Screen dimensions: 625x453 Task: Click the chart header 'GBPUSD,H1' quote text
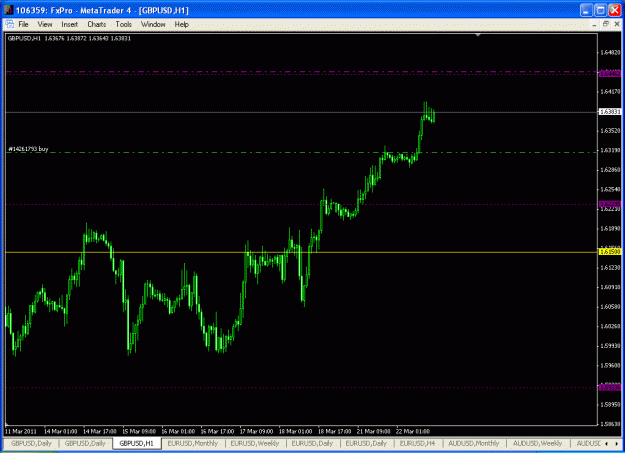69,38
